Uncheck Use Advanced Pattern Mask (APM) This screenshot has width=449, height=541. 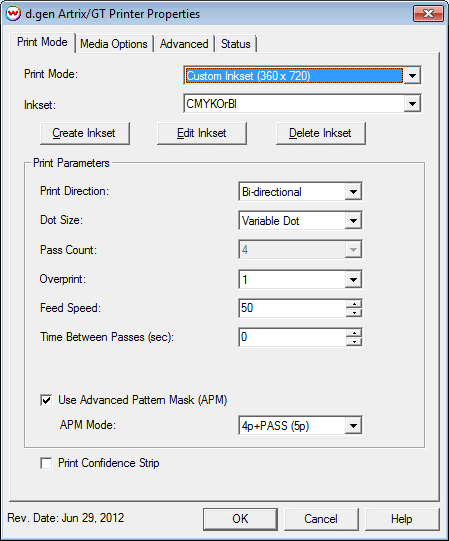tap(46, 400)
